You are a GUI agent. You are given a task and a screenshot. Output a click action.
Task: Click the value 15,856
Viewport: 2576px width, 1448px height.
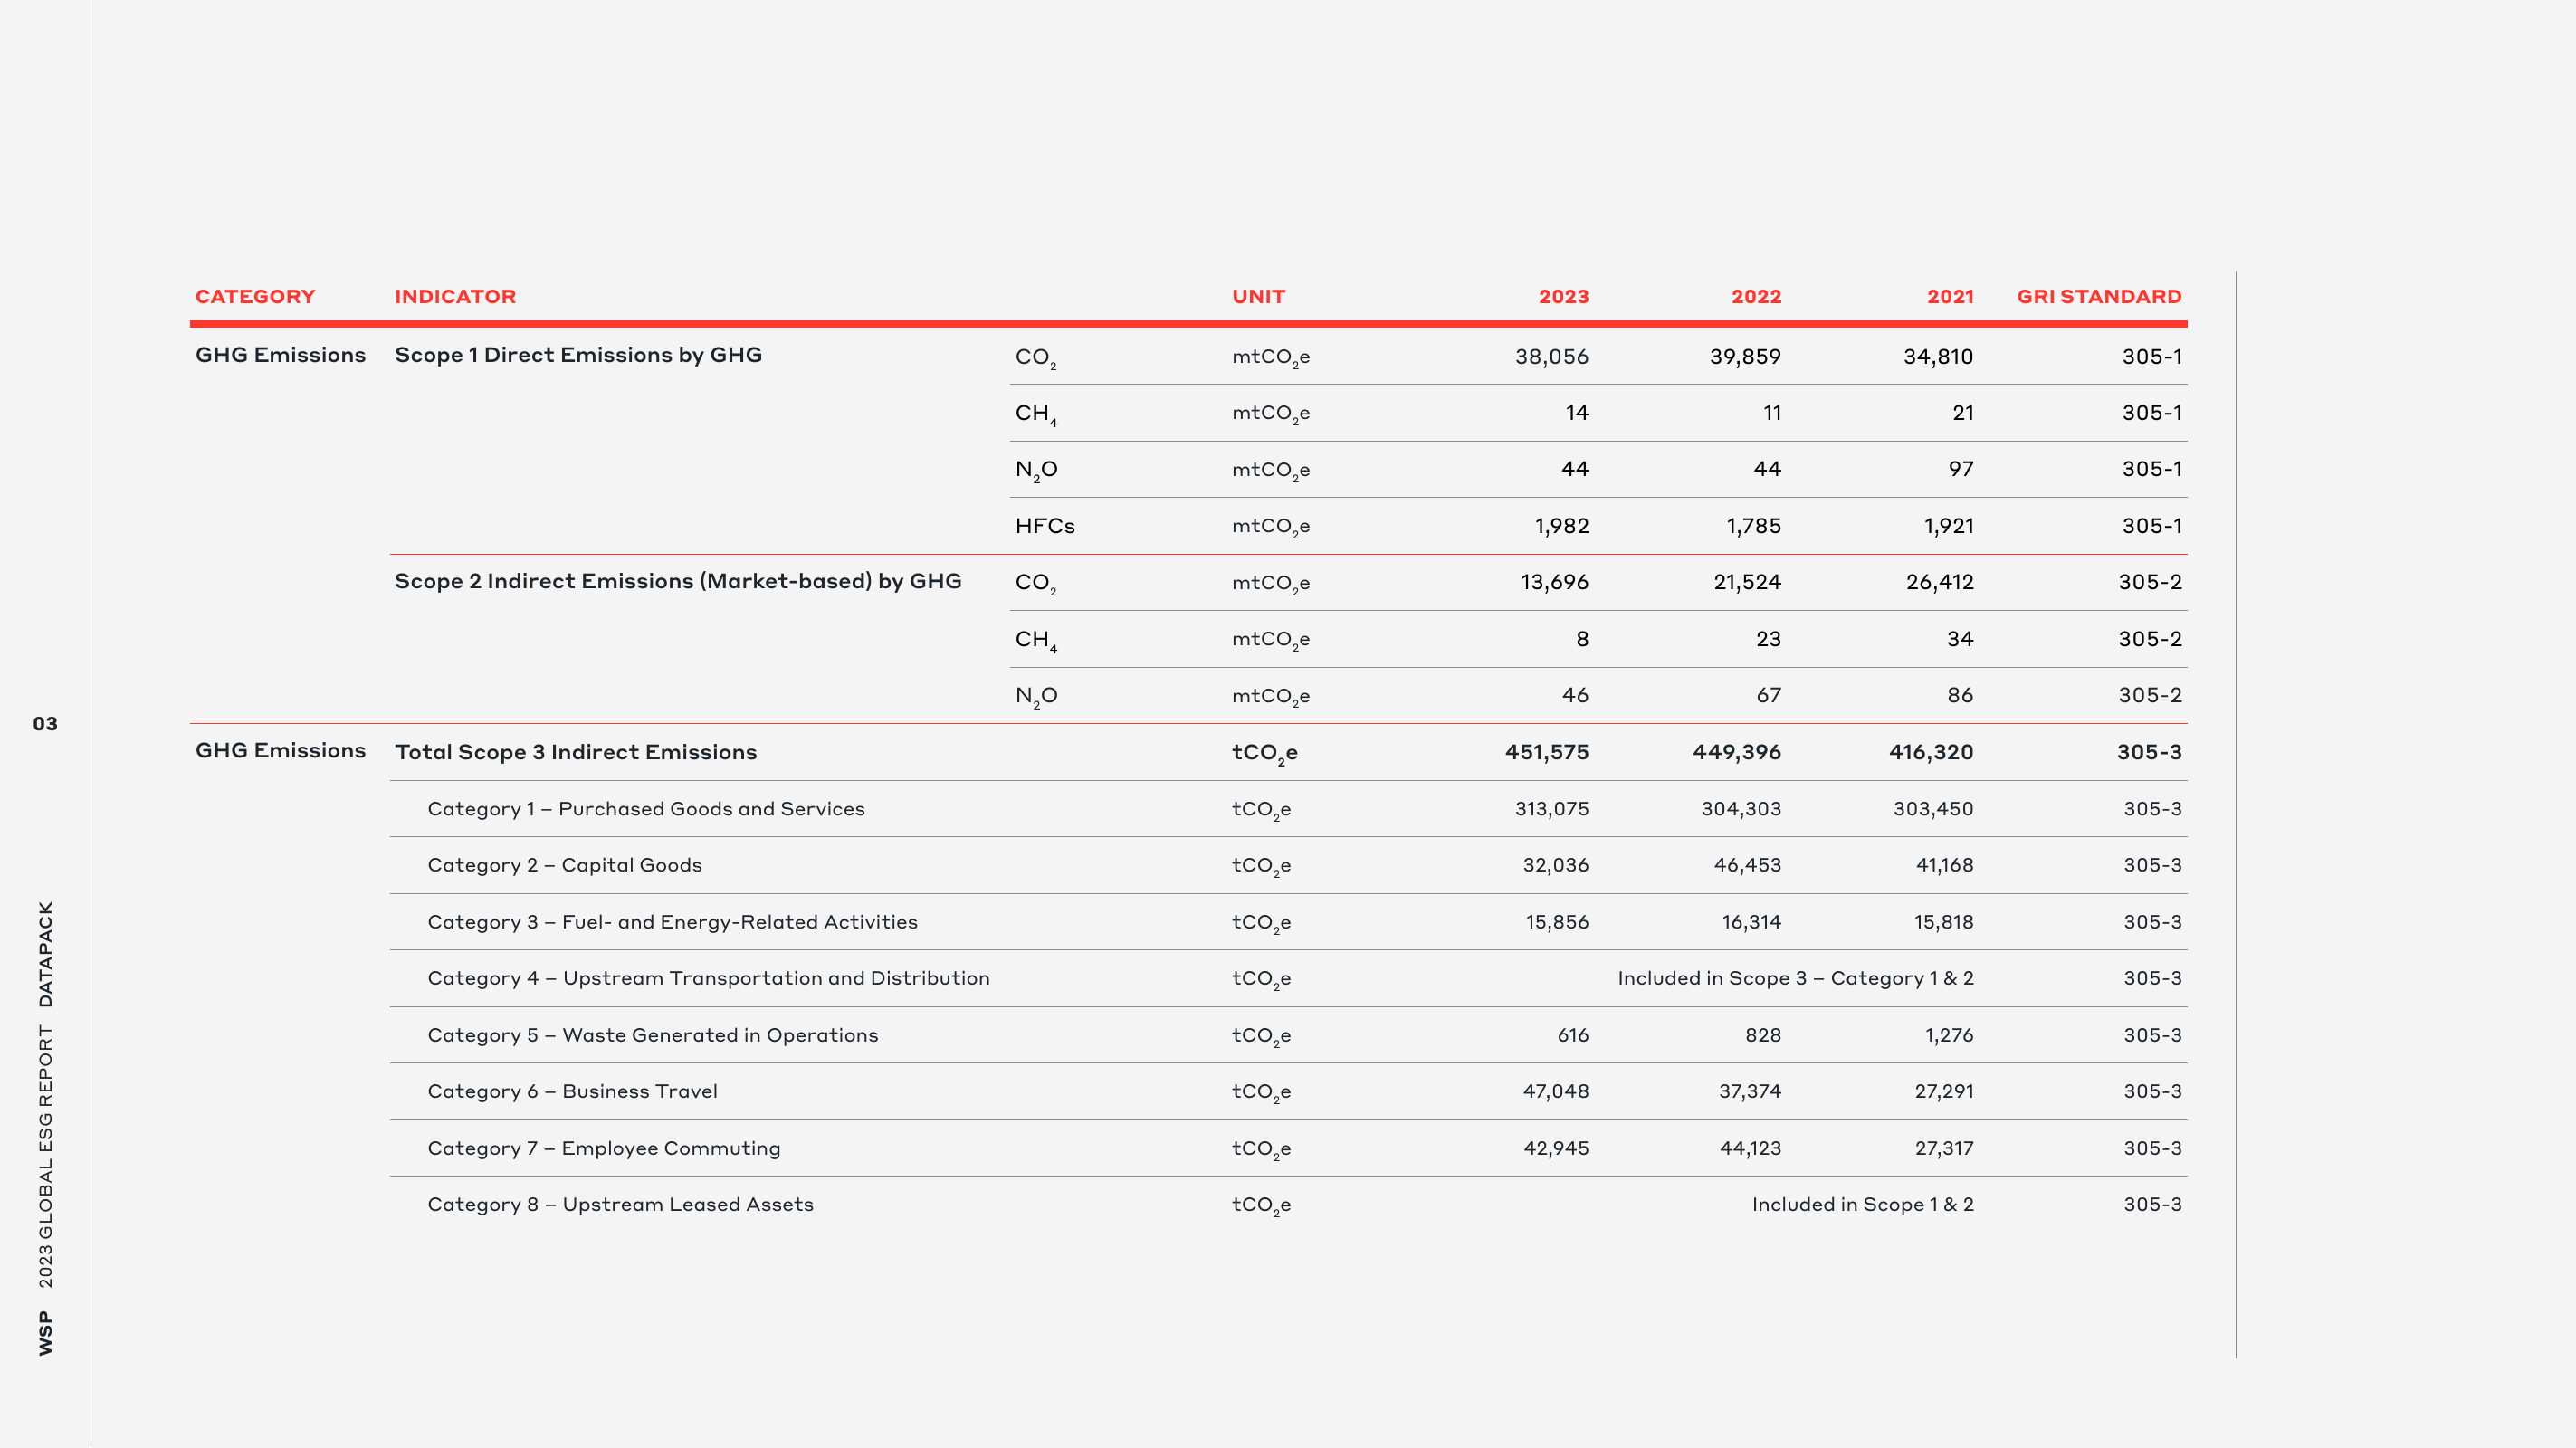point(1557,922)
